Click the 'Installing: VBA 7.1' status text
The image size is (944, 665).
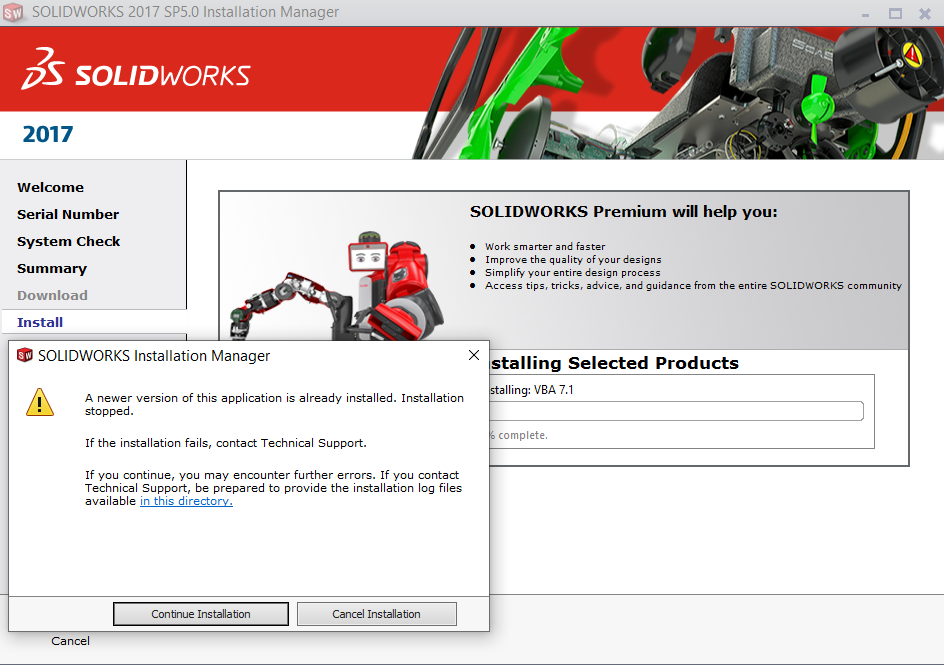pos(532,390)
